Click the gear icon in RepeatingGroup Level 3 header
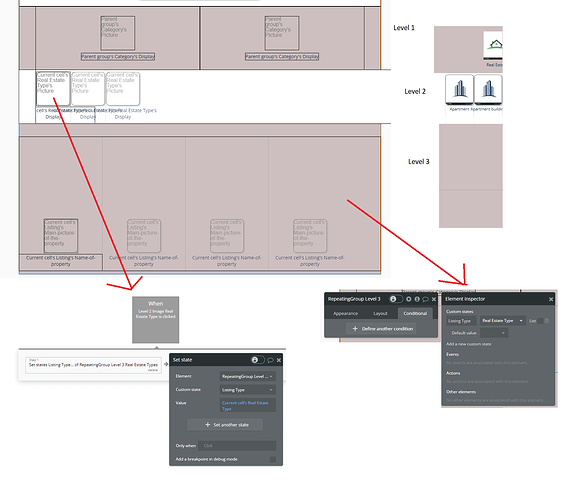Viewport: 569px width, 500px height. (x=409, y=299)
